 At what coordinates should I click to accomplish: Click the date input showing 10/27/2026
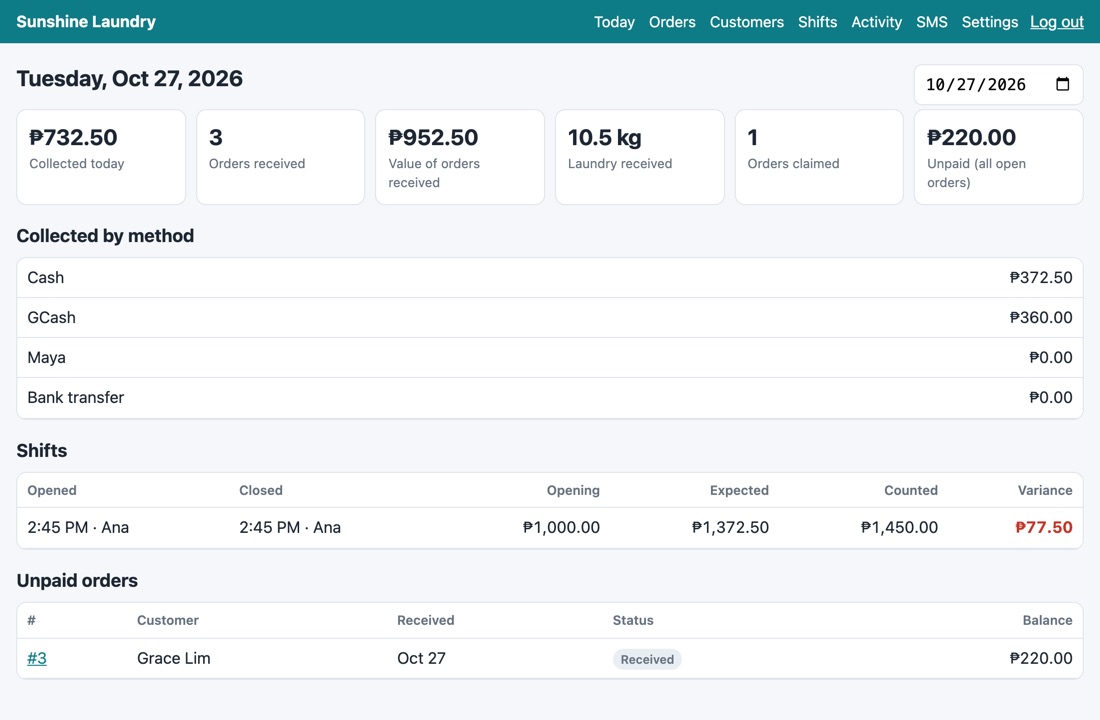click(x=998, y=85)
